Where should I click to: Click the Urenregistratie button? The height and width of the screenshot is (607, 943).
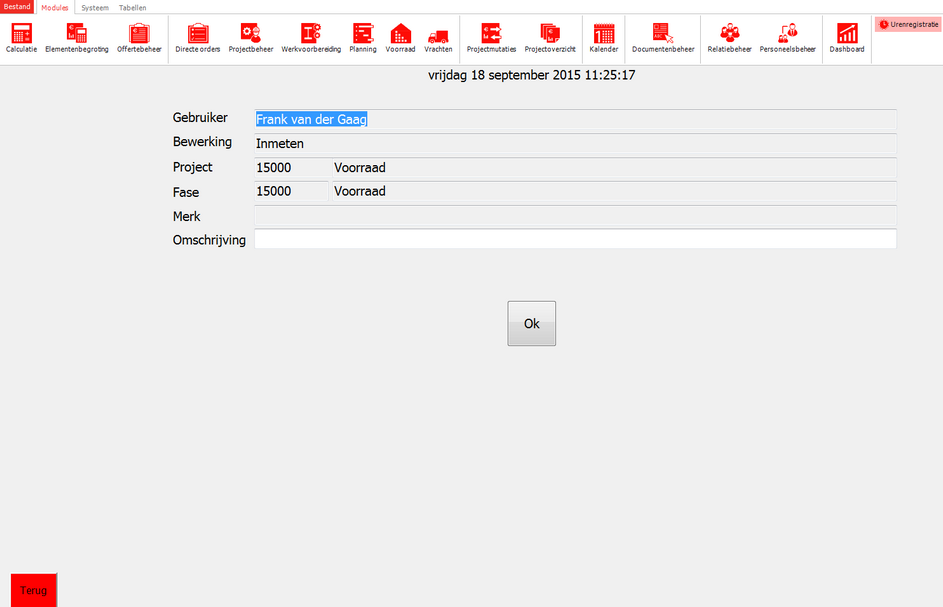tap(908, 25)
